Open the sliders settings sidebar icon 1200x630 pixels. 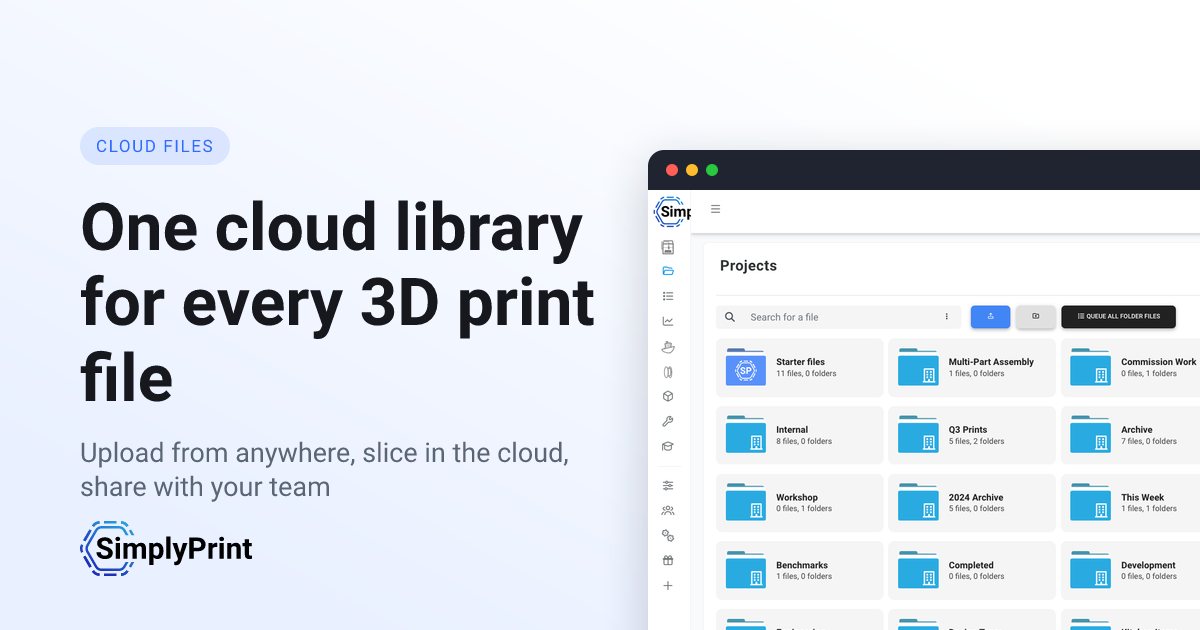[x=668, y=485]
